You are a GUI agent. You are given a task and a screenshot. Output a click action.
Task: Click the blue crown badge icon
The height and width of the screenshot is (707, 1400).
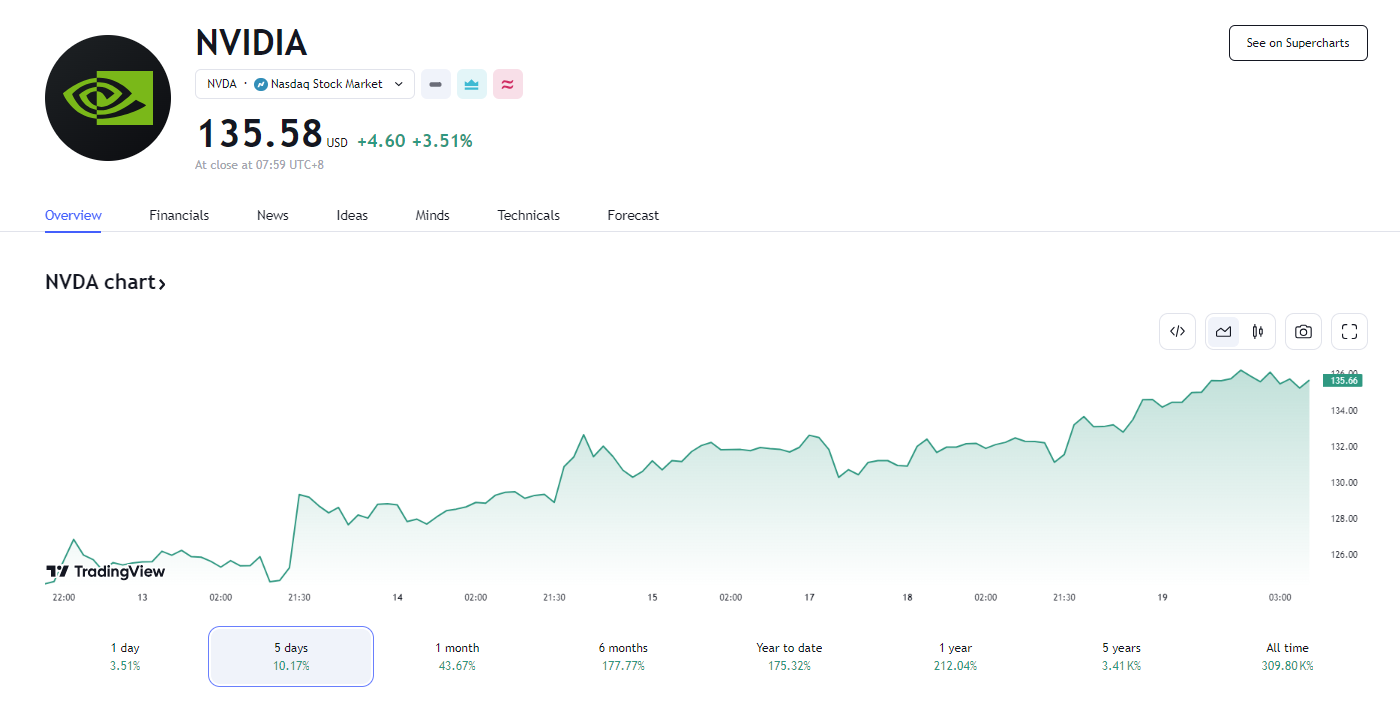[x=472, y=84]
